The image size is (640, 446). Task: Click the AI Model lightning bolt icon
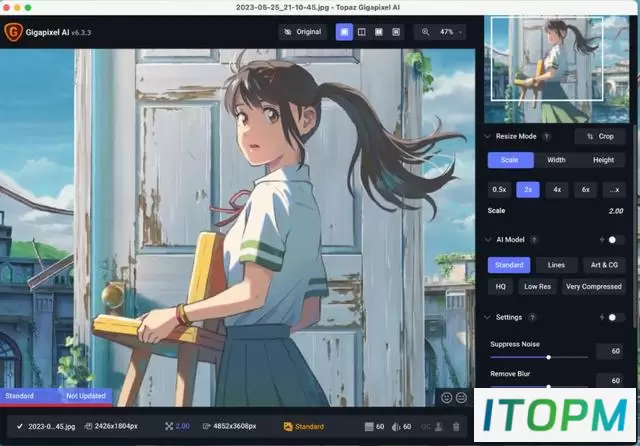602,240
